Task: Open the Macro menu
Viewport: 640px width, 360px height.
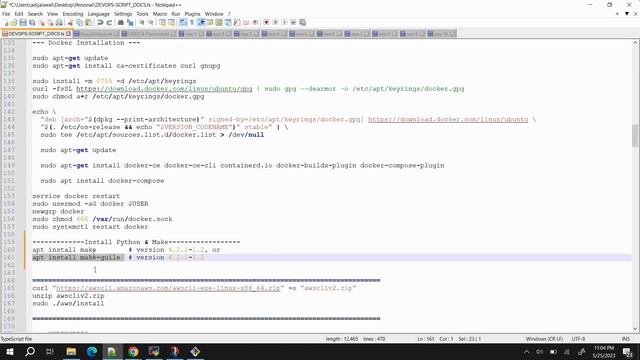Action: coord(160,14)
